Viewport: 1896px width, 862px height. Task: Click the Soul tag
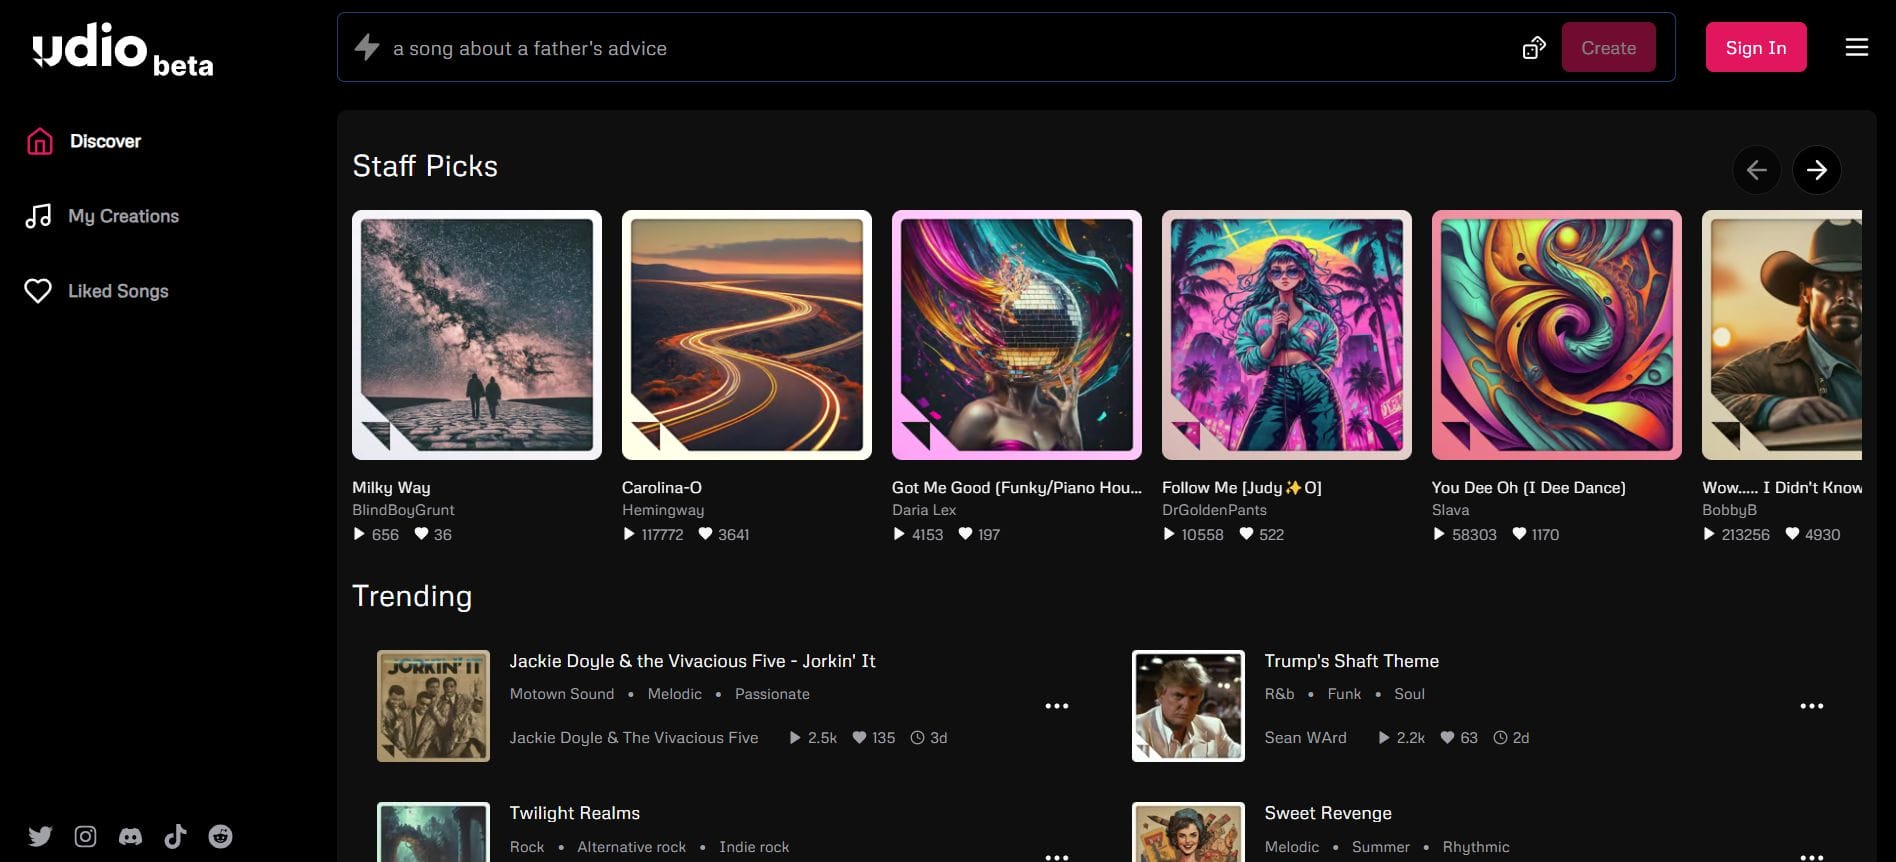1409,694
